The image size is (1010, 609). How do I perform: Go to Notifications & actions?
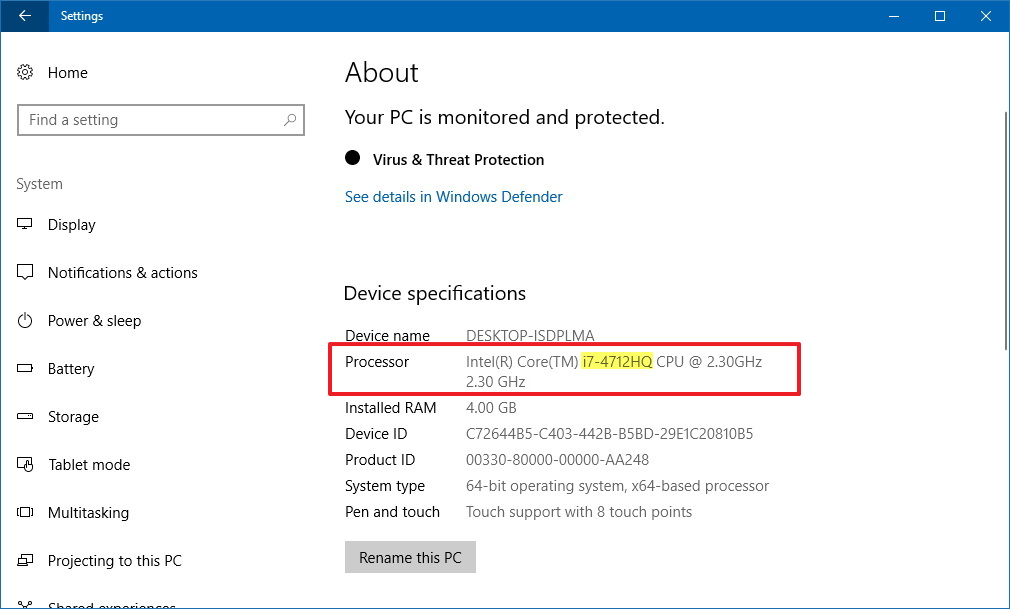tap(122, 273)
